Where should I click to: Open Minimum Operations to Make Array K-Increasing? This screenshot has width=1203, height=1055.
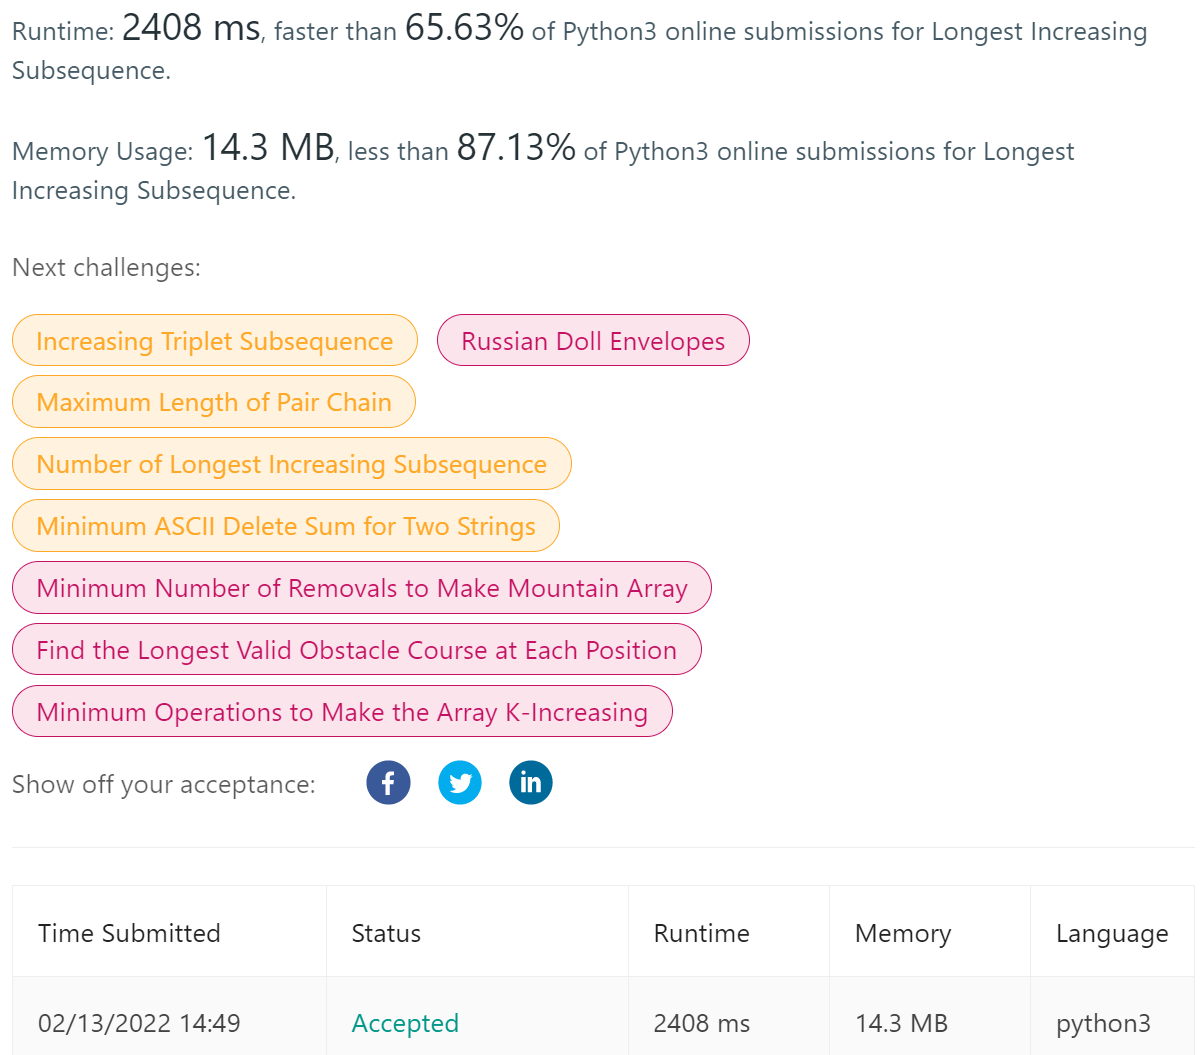(341, 711)
